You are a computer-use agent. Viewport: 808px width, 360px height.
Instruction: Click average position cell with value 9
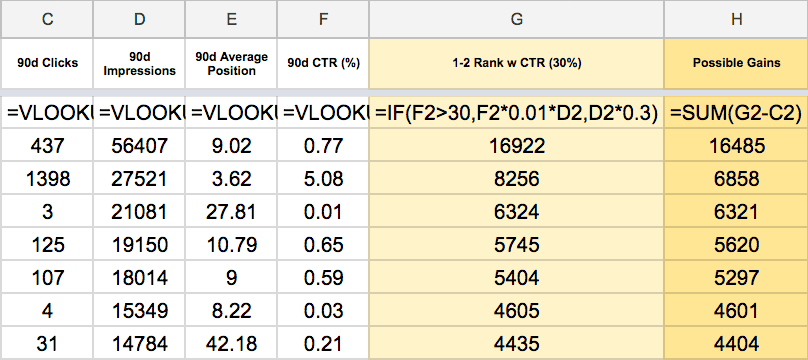click(x=231, y=277)
